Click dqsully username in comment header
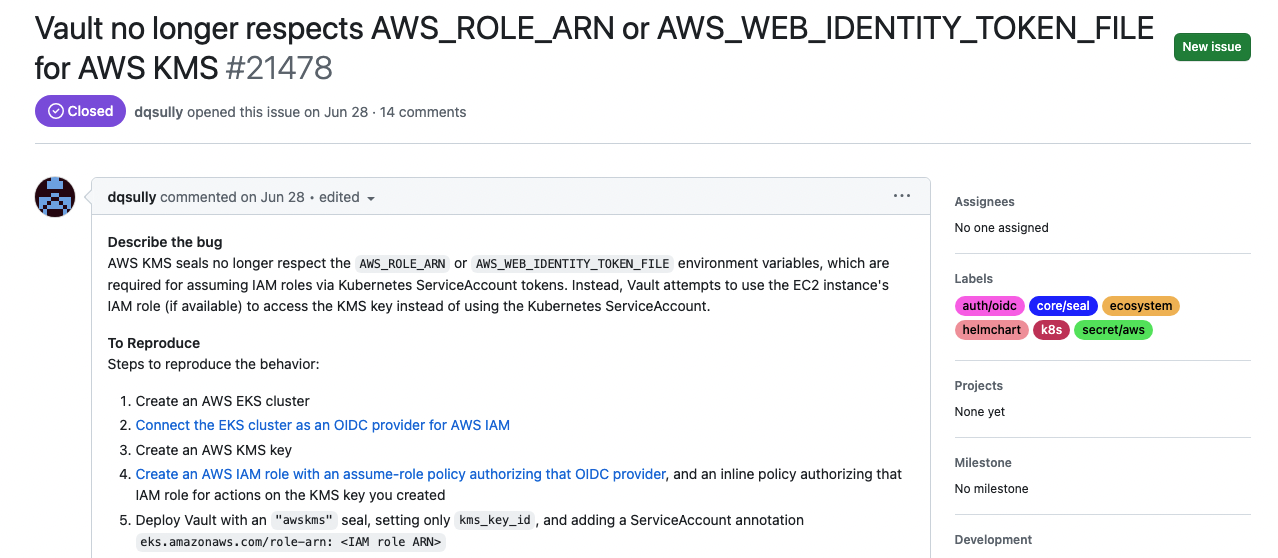 tap(132, 197)
